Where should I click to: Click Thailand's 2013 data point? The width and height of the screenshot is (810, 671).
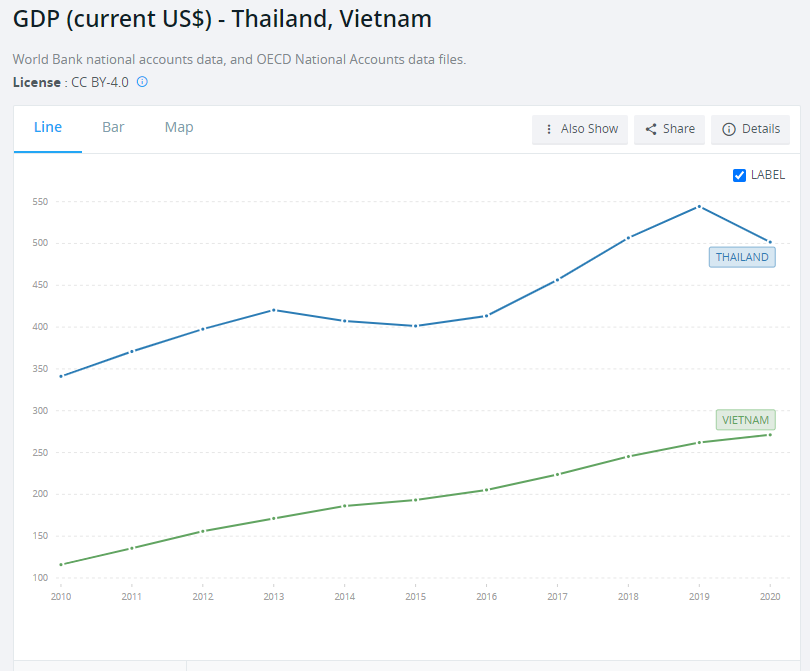tap(274, 310)
